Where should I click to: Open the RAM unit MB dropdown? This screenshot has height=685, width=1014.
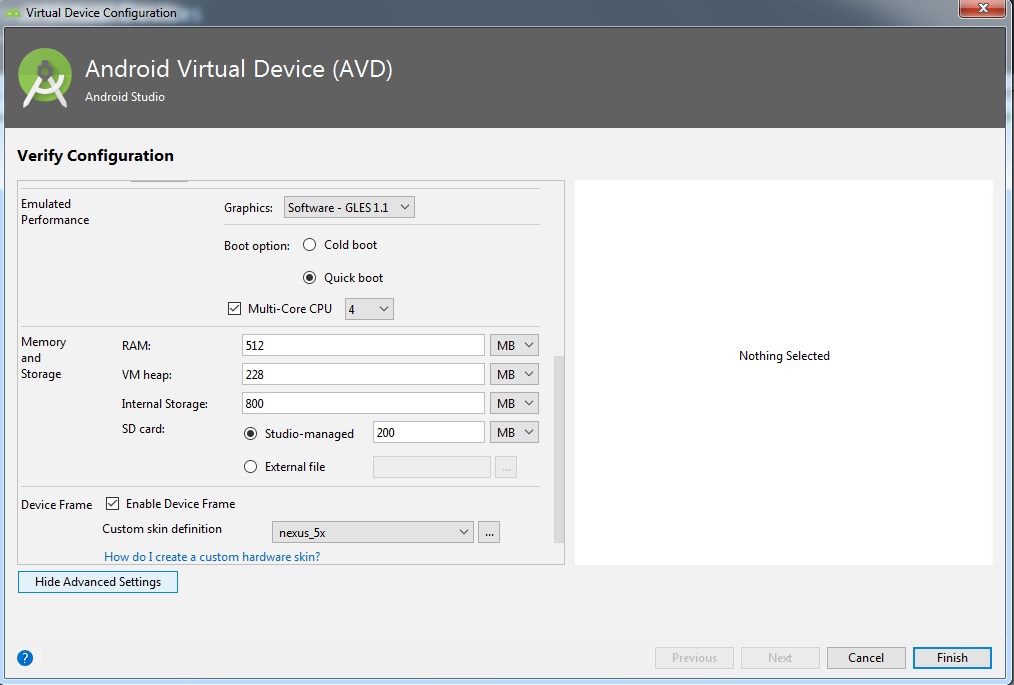click(514, 345)
